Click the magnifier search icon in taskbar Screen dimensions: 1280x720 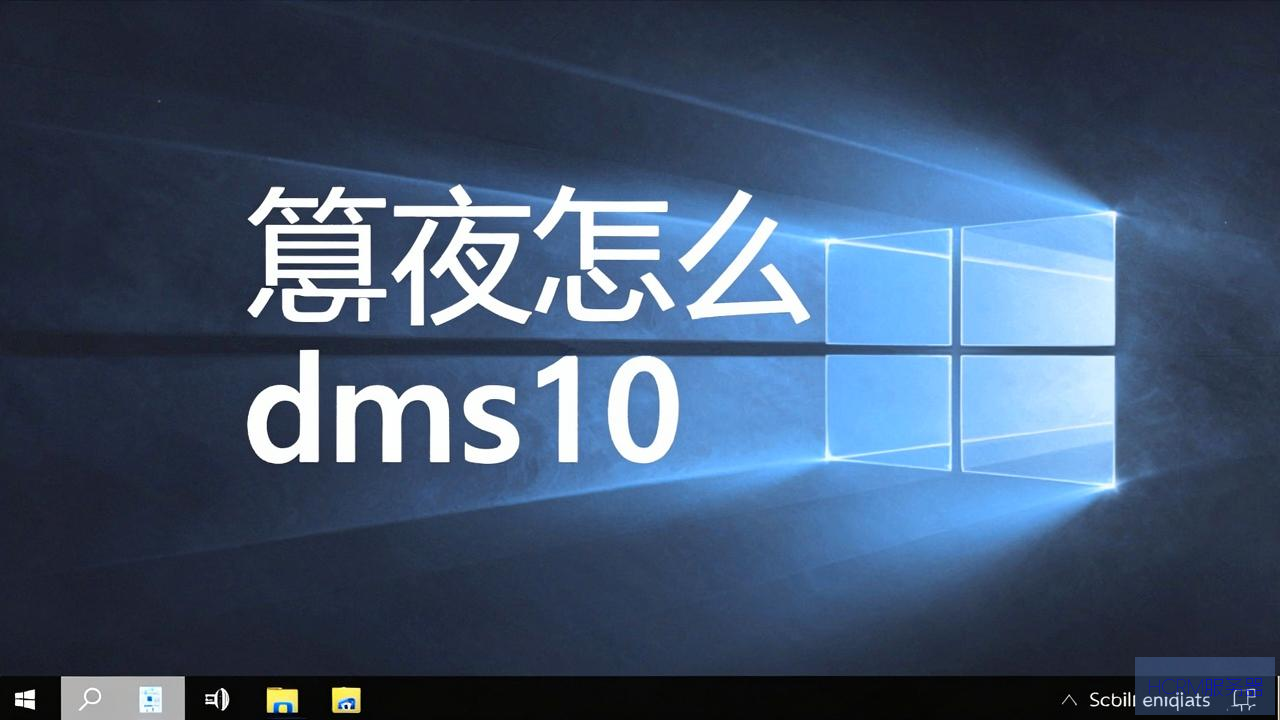click(90, 698)
